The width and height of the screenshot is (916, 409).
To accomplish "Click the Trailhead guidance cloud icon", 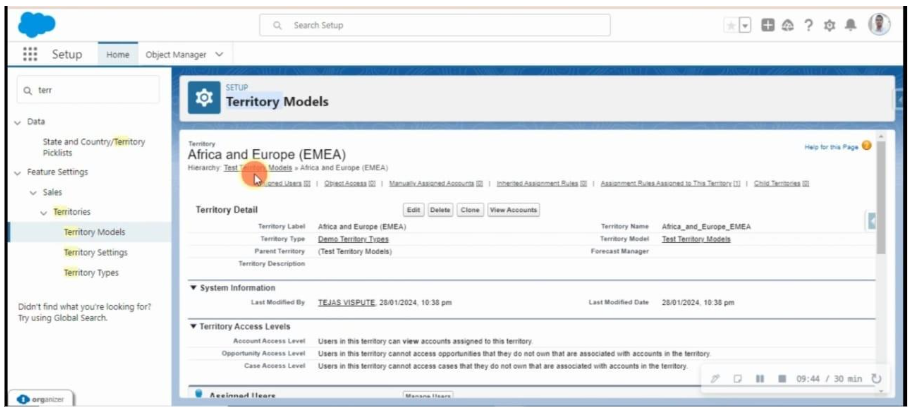I will point(788,25).
